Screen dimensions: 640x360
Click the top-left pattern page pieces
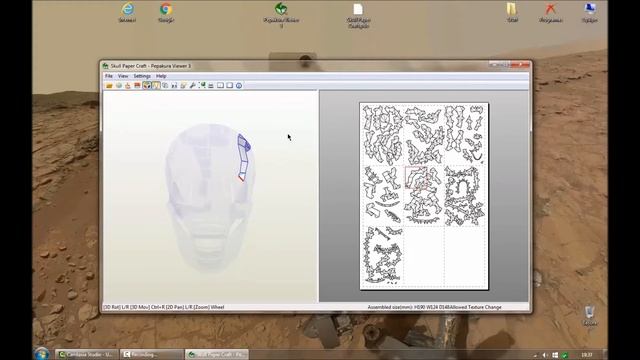pyautogui.click(x=383, y=135)
